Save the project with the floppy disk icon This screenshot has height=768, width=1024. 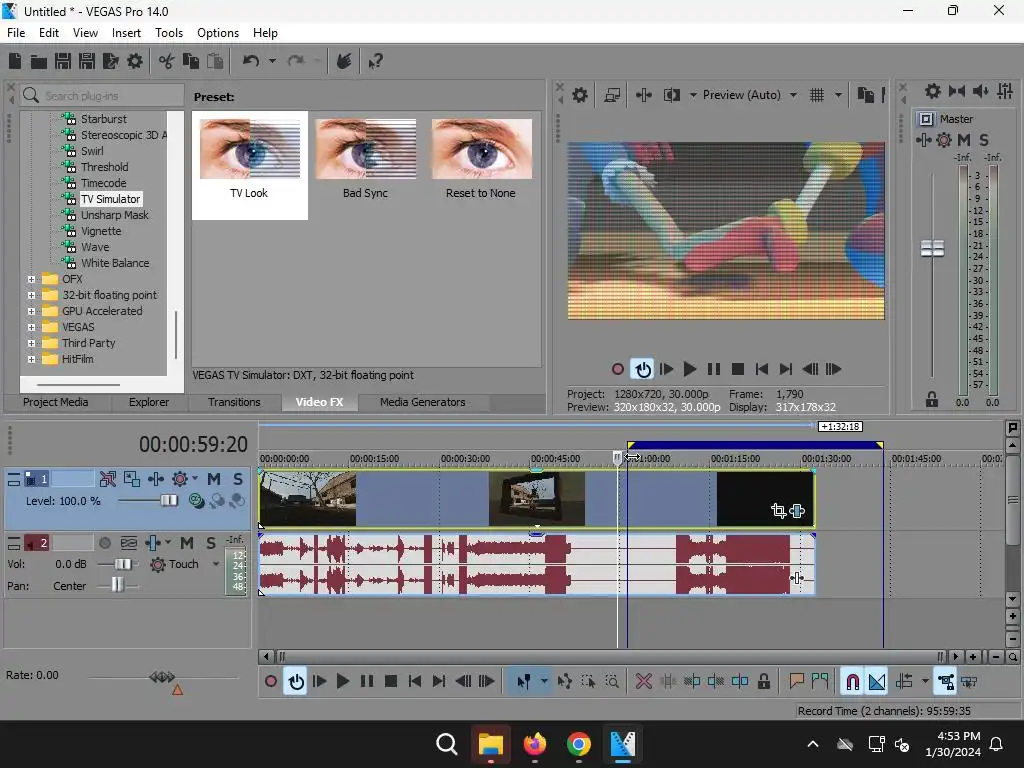(x=63, y=61)
